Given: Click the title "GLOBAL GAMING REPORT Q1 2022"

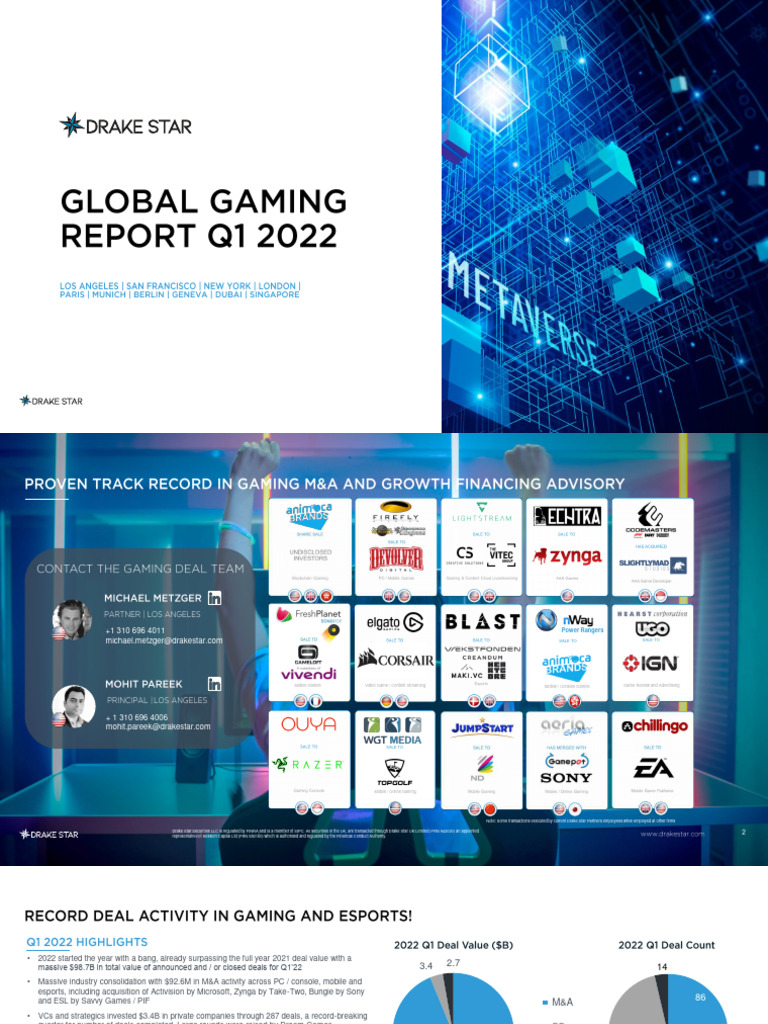Looking at the screenshot, I should pos(204,218).
